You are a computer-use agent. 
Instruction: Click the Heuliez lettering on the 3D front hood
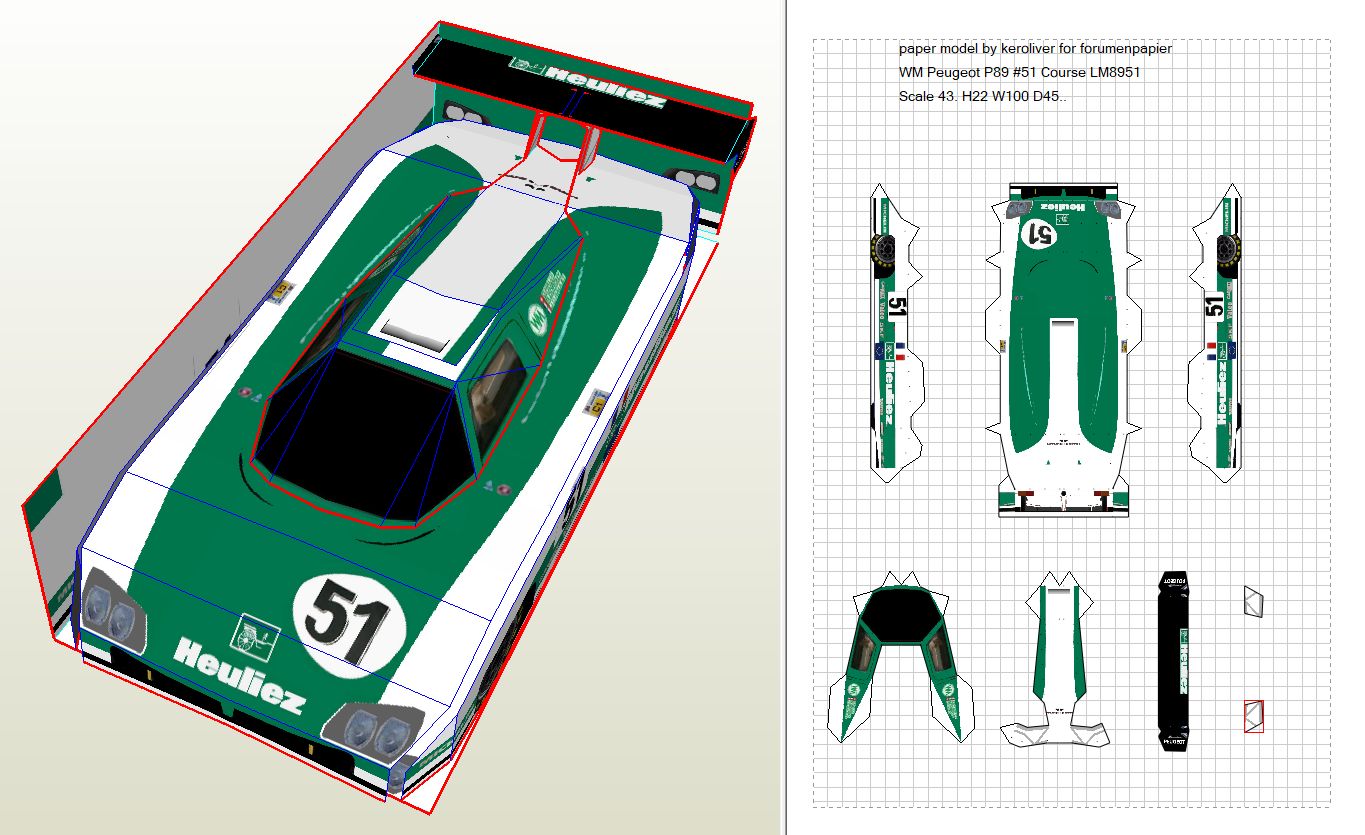click(x=239, y=674)
